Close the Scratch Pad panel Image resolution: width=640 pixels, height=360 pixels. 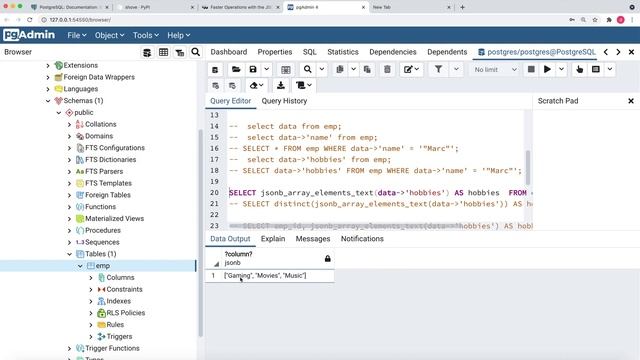coord(631,101)
